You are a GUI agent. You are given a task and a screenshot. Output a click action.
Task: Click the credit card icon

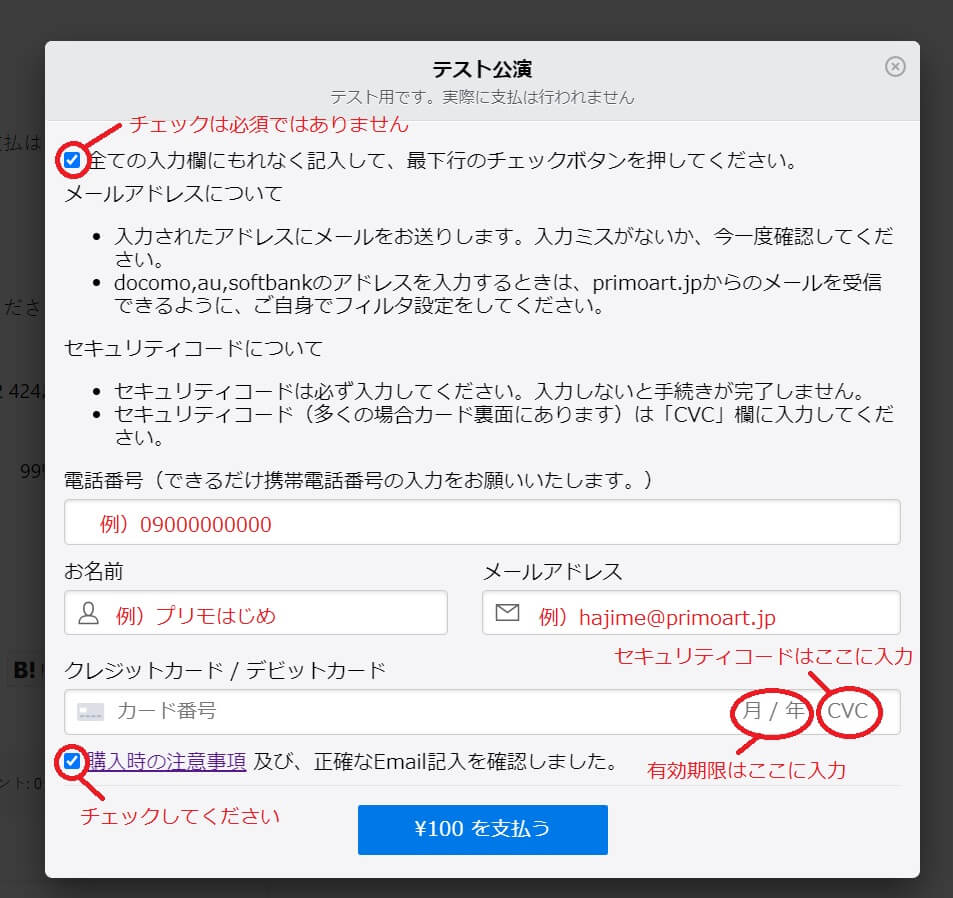(x=91, y=711)
